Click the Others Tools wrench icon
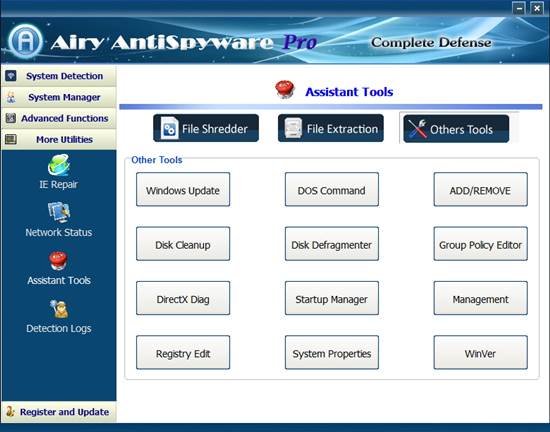The height and width of the screenshot is (432, 550). 417,129
